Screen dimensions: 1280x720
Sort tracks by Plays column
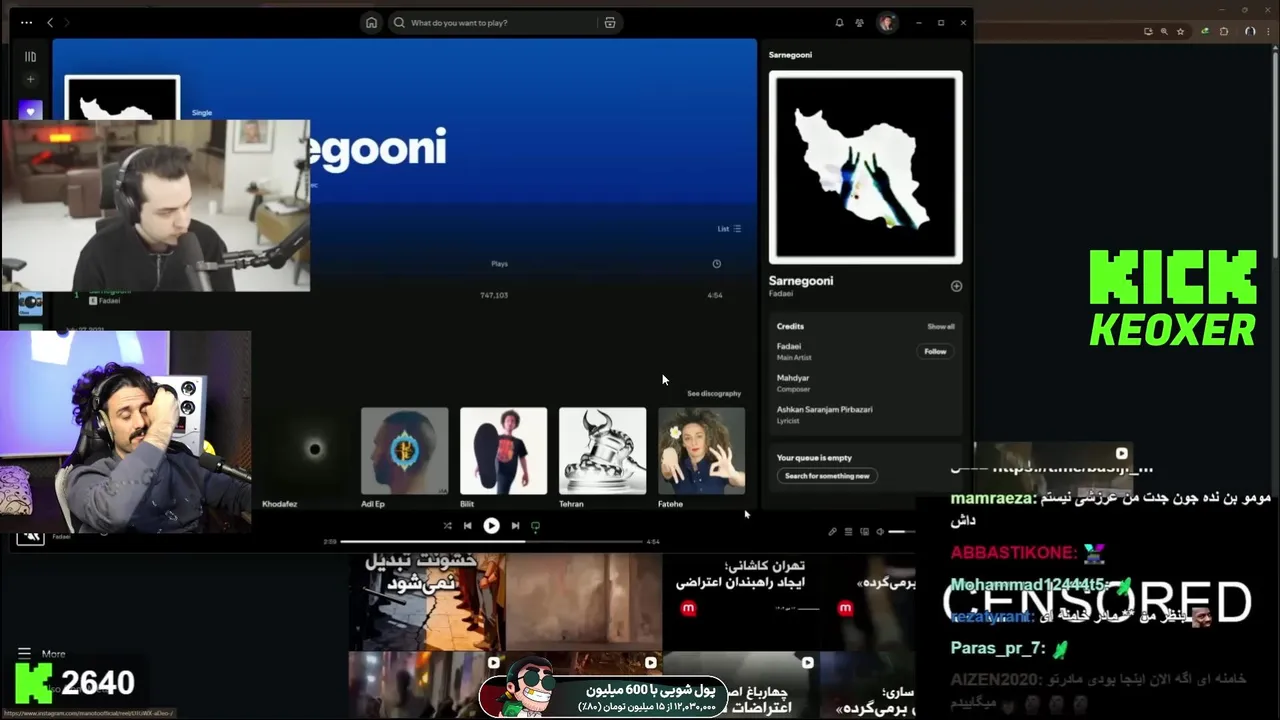499,264
